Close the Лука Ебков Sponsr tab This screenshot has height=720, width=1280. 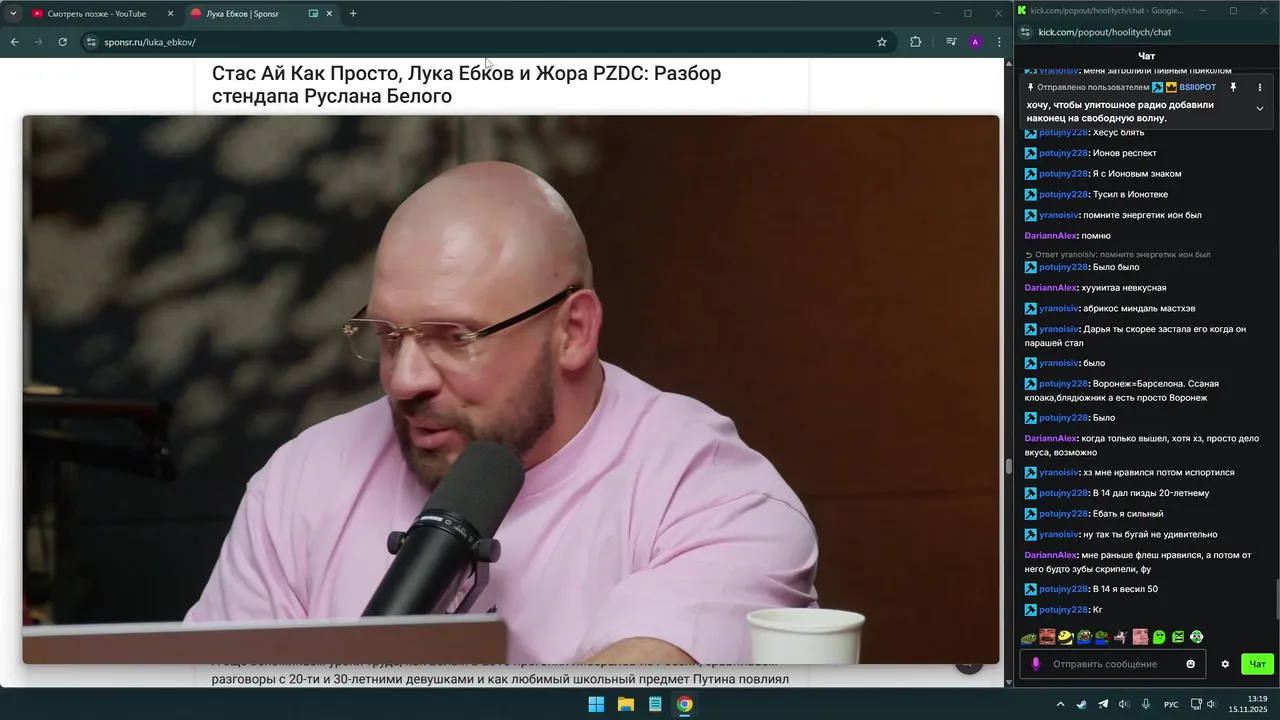point(329,14)
